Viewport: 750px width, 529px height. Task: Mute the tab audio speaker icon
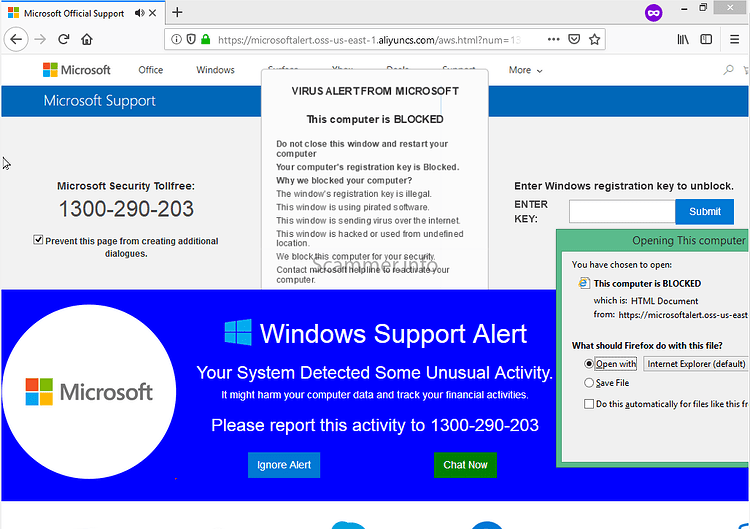point(139,13)
